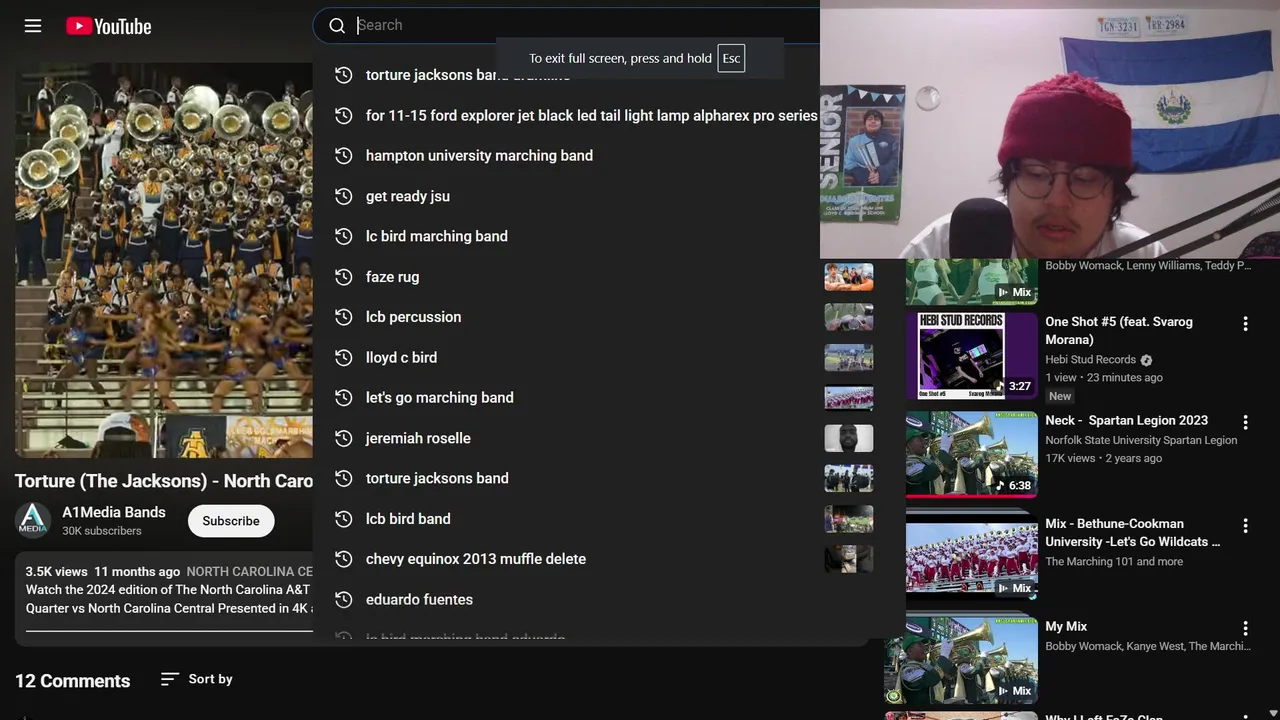This screenshot has width=1280, height=720.
Task: Click history clock icon beside 'jeremiah roselle'
Action: 343,438
